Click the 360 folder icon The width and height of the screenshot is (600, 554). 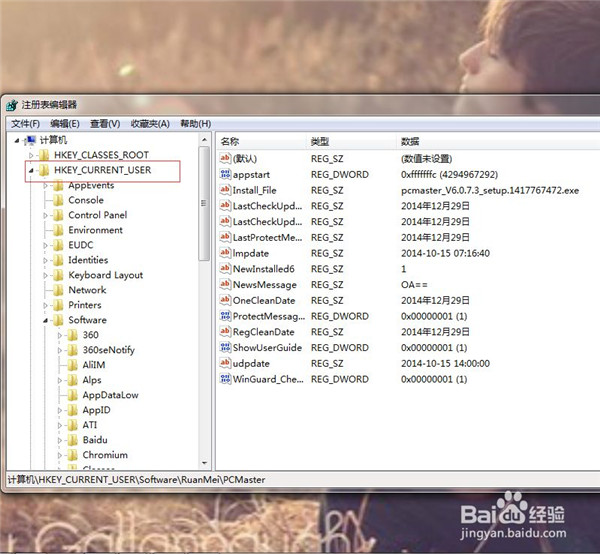(72, 335)
